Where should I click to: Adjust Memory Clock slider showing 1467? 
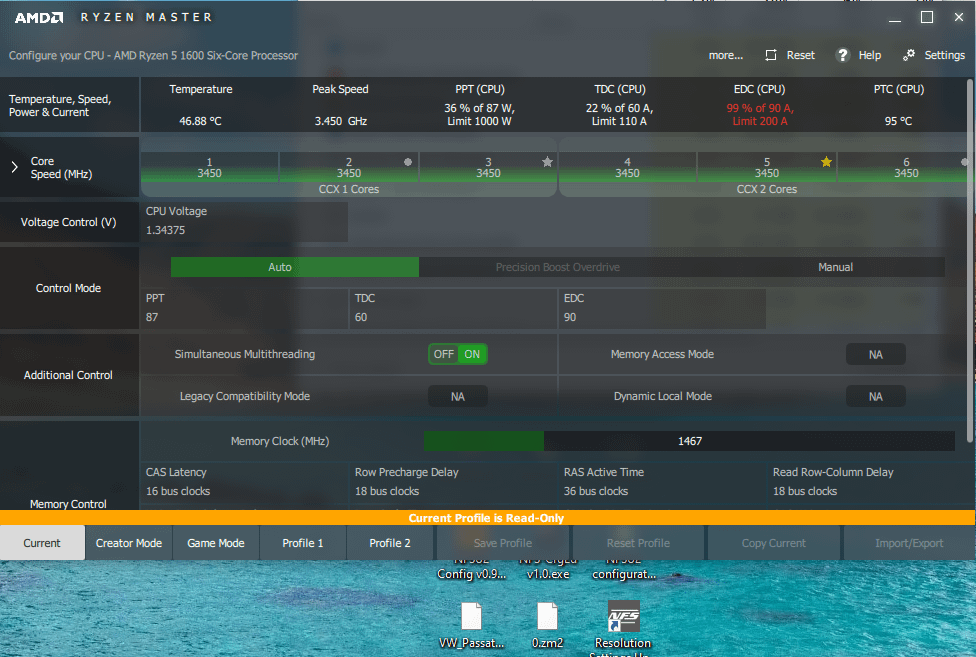[x=690, y=441]
